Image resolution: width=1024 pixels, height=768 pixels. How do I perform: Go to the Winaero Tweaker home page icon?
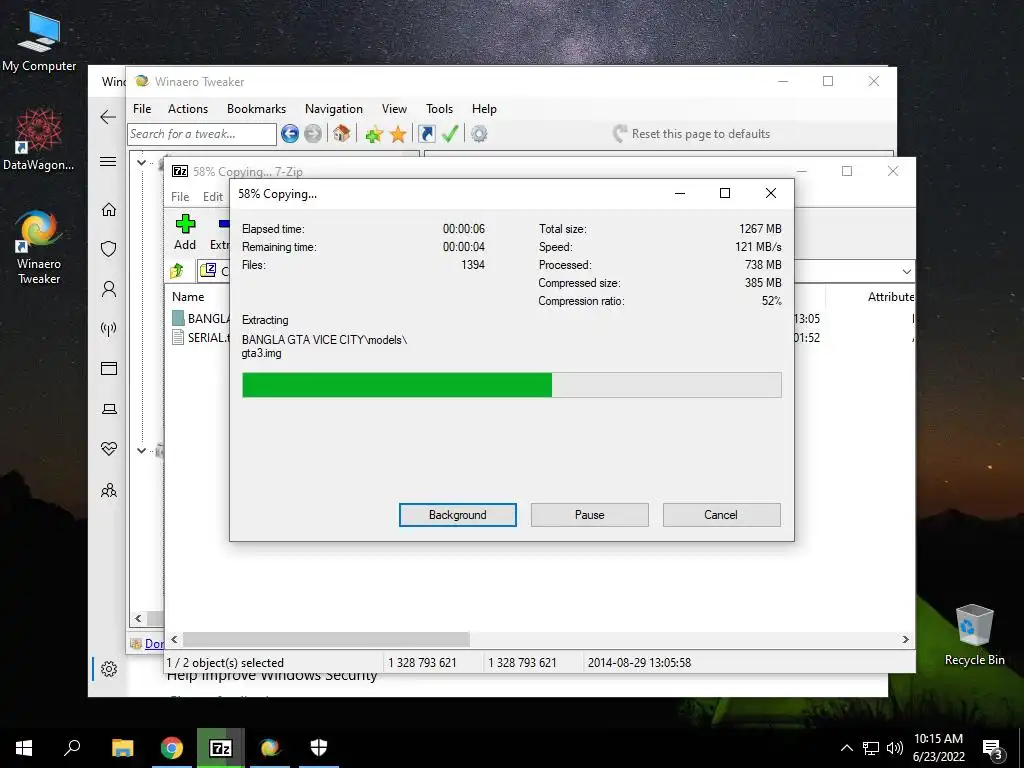point(341,134)
